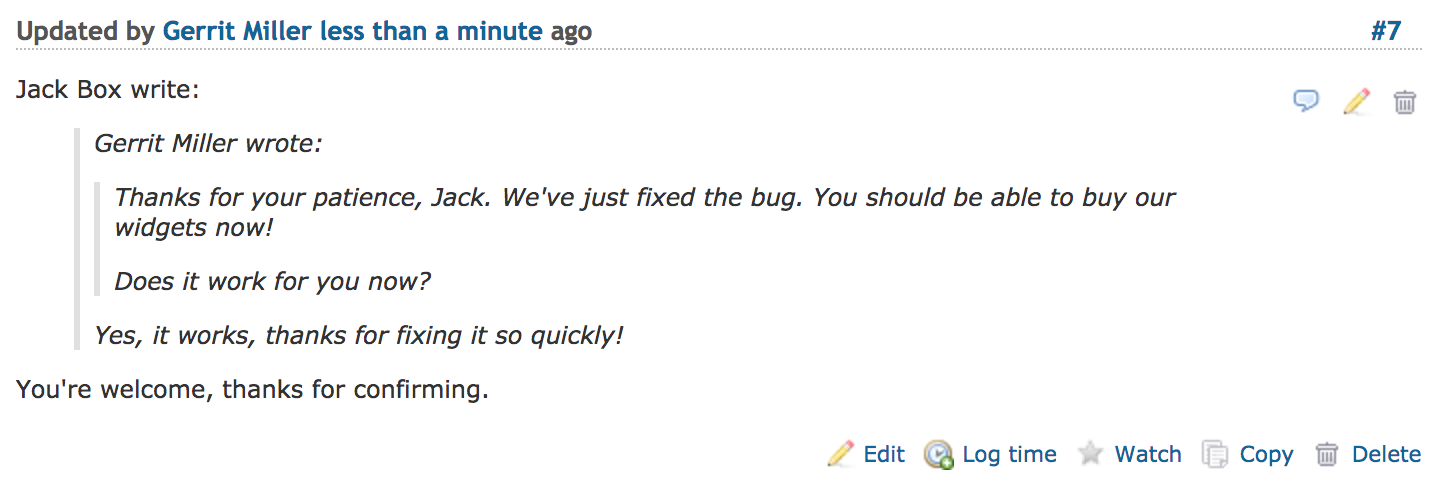Screen dimensions: 1436x482
Task: Click the quoted 'Does it work for you now?' text
Action: click(x=272, y=281)
